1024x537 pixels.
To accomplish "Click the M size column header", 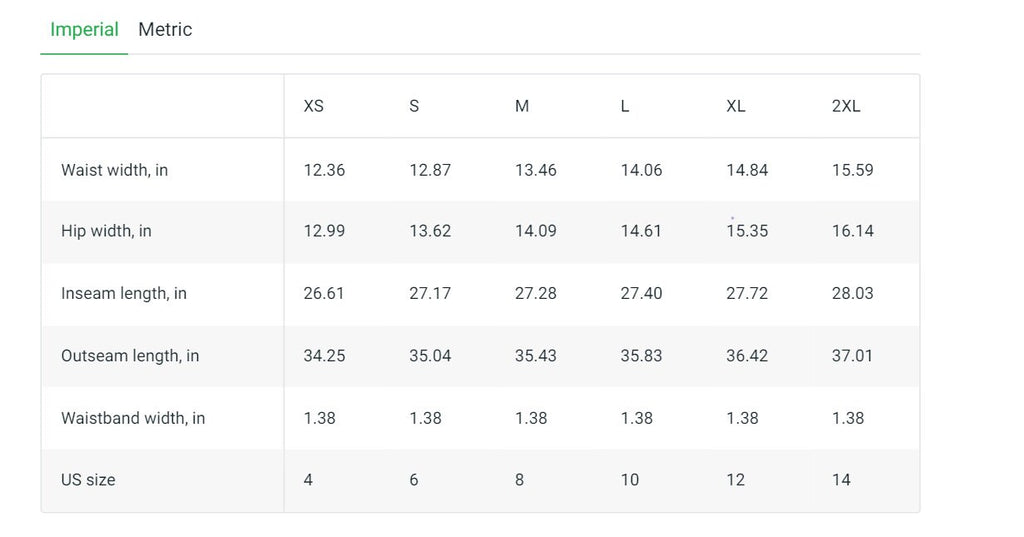I will [522, 106].
